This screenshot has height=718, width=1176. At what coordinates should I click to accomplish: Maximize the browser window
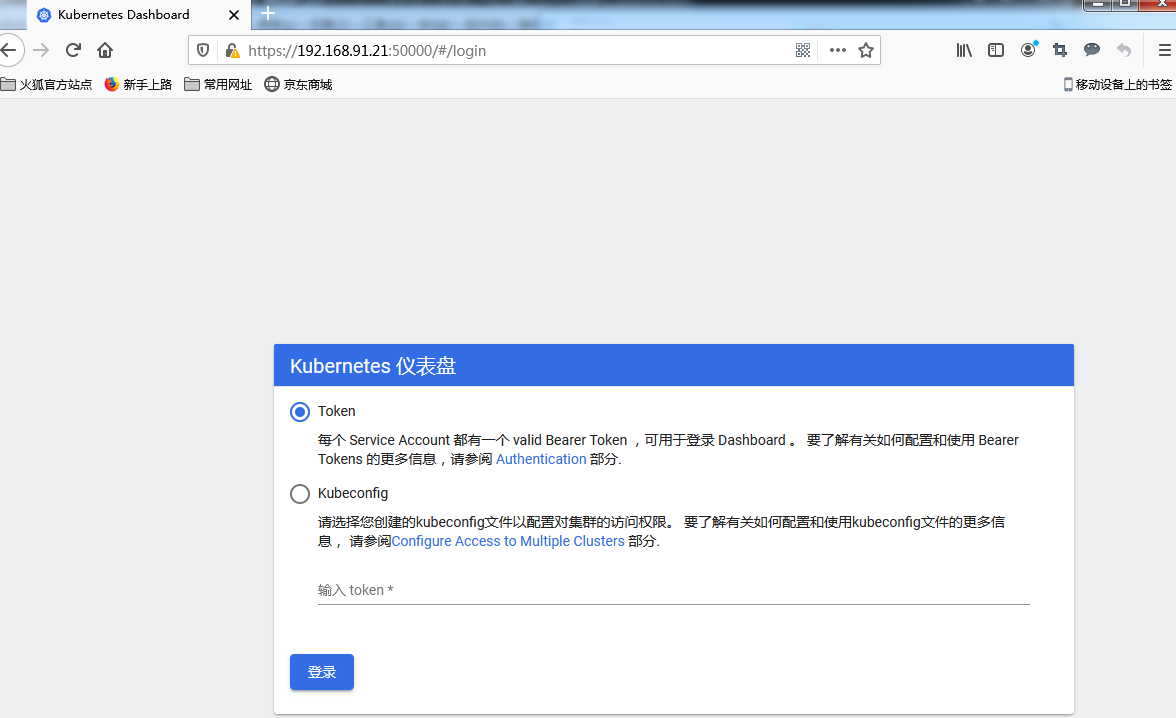(1124, 5)
